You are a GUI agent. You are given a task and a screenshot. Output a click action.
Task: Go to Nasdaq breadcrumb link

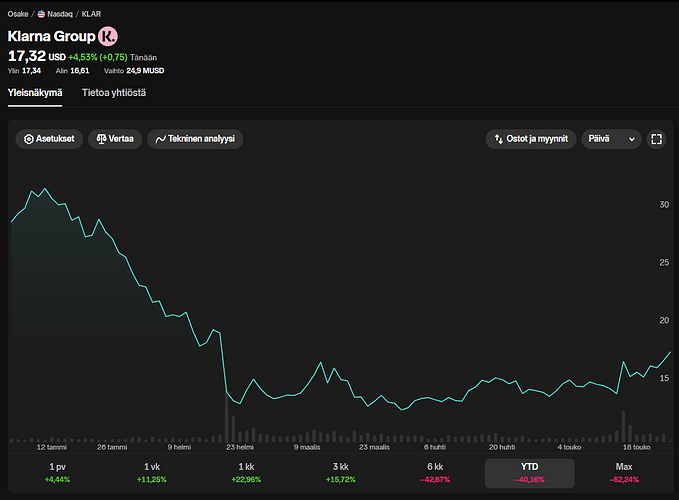(60, 14)
